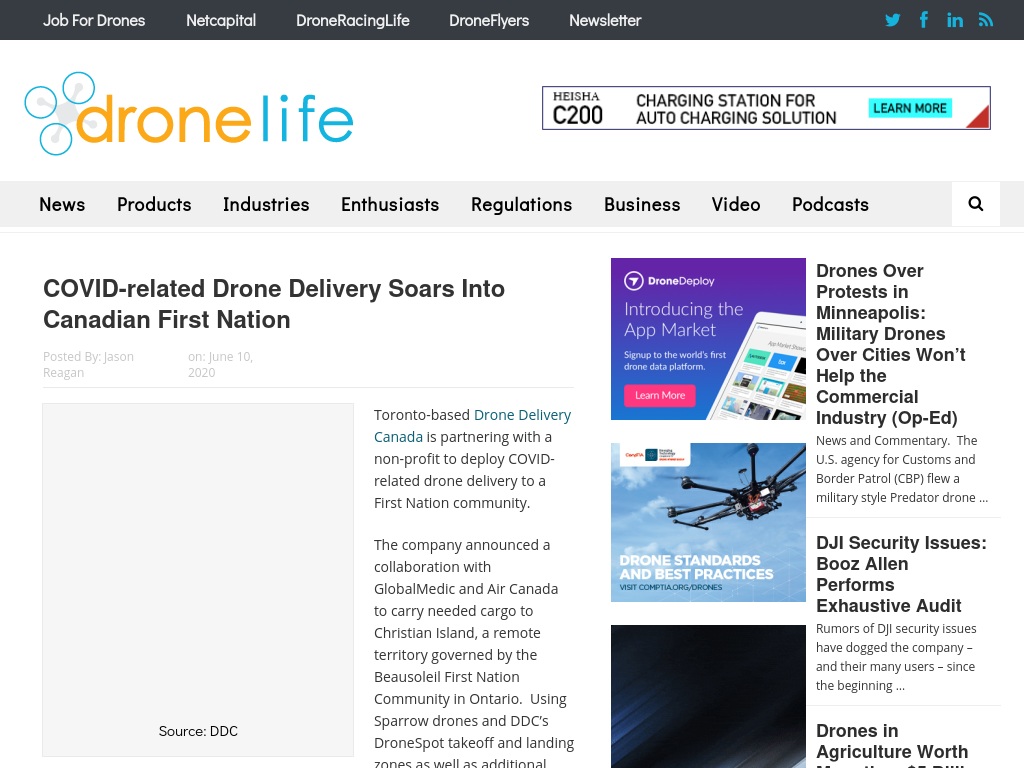Image resolution: width=1024 pixels, height=768 pixels.
Task: Open the Industries menu
Action: 266,204
